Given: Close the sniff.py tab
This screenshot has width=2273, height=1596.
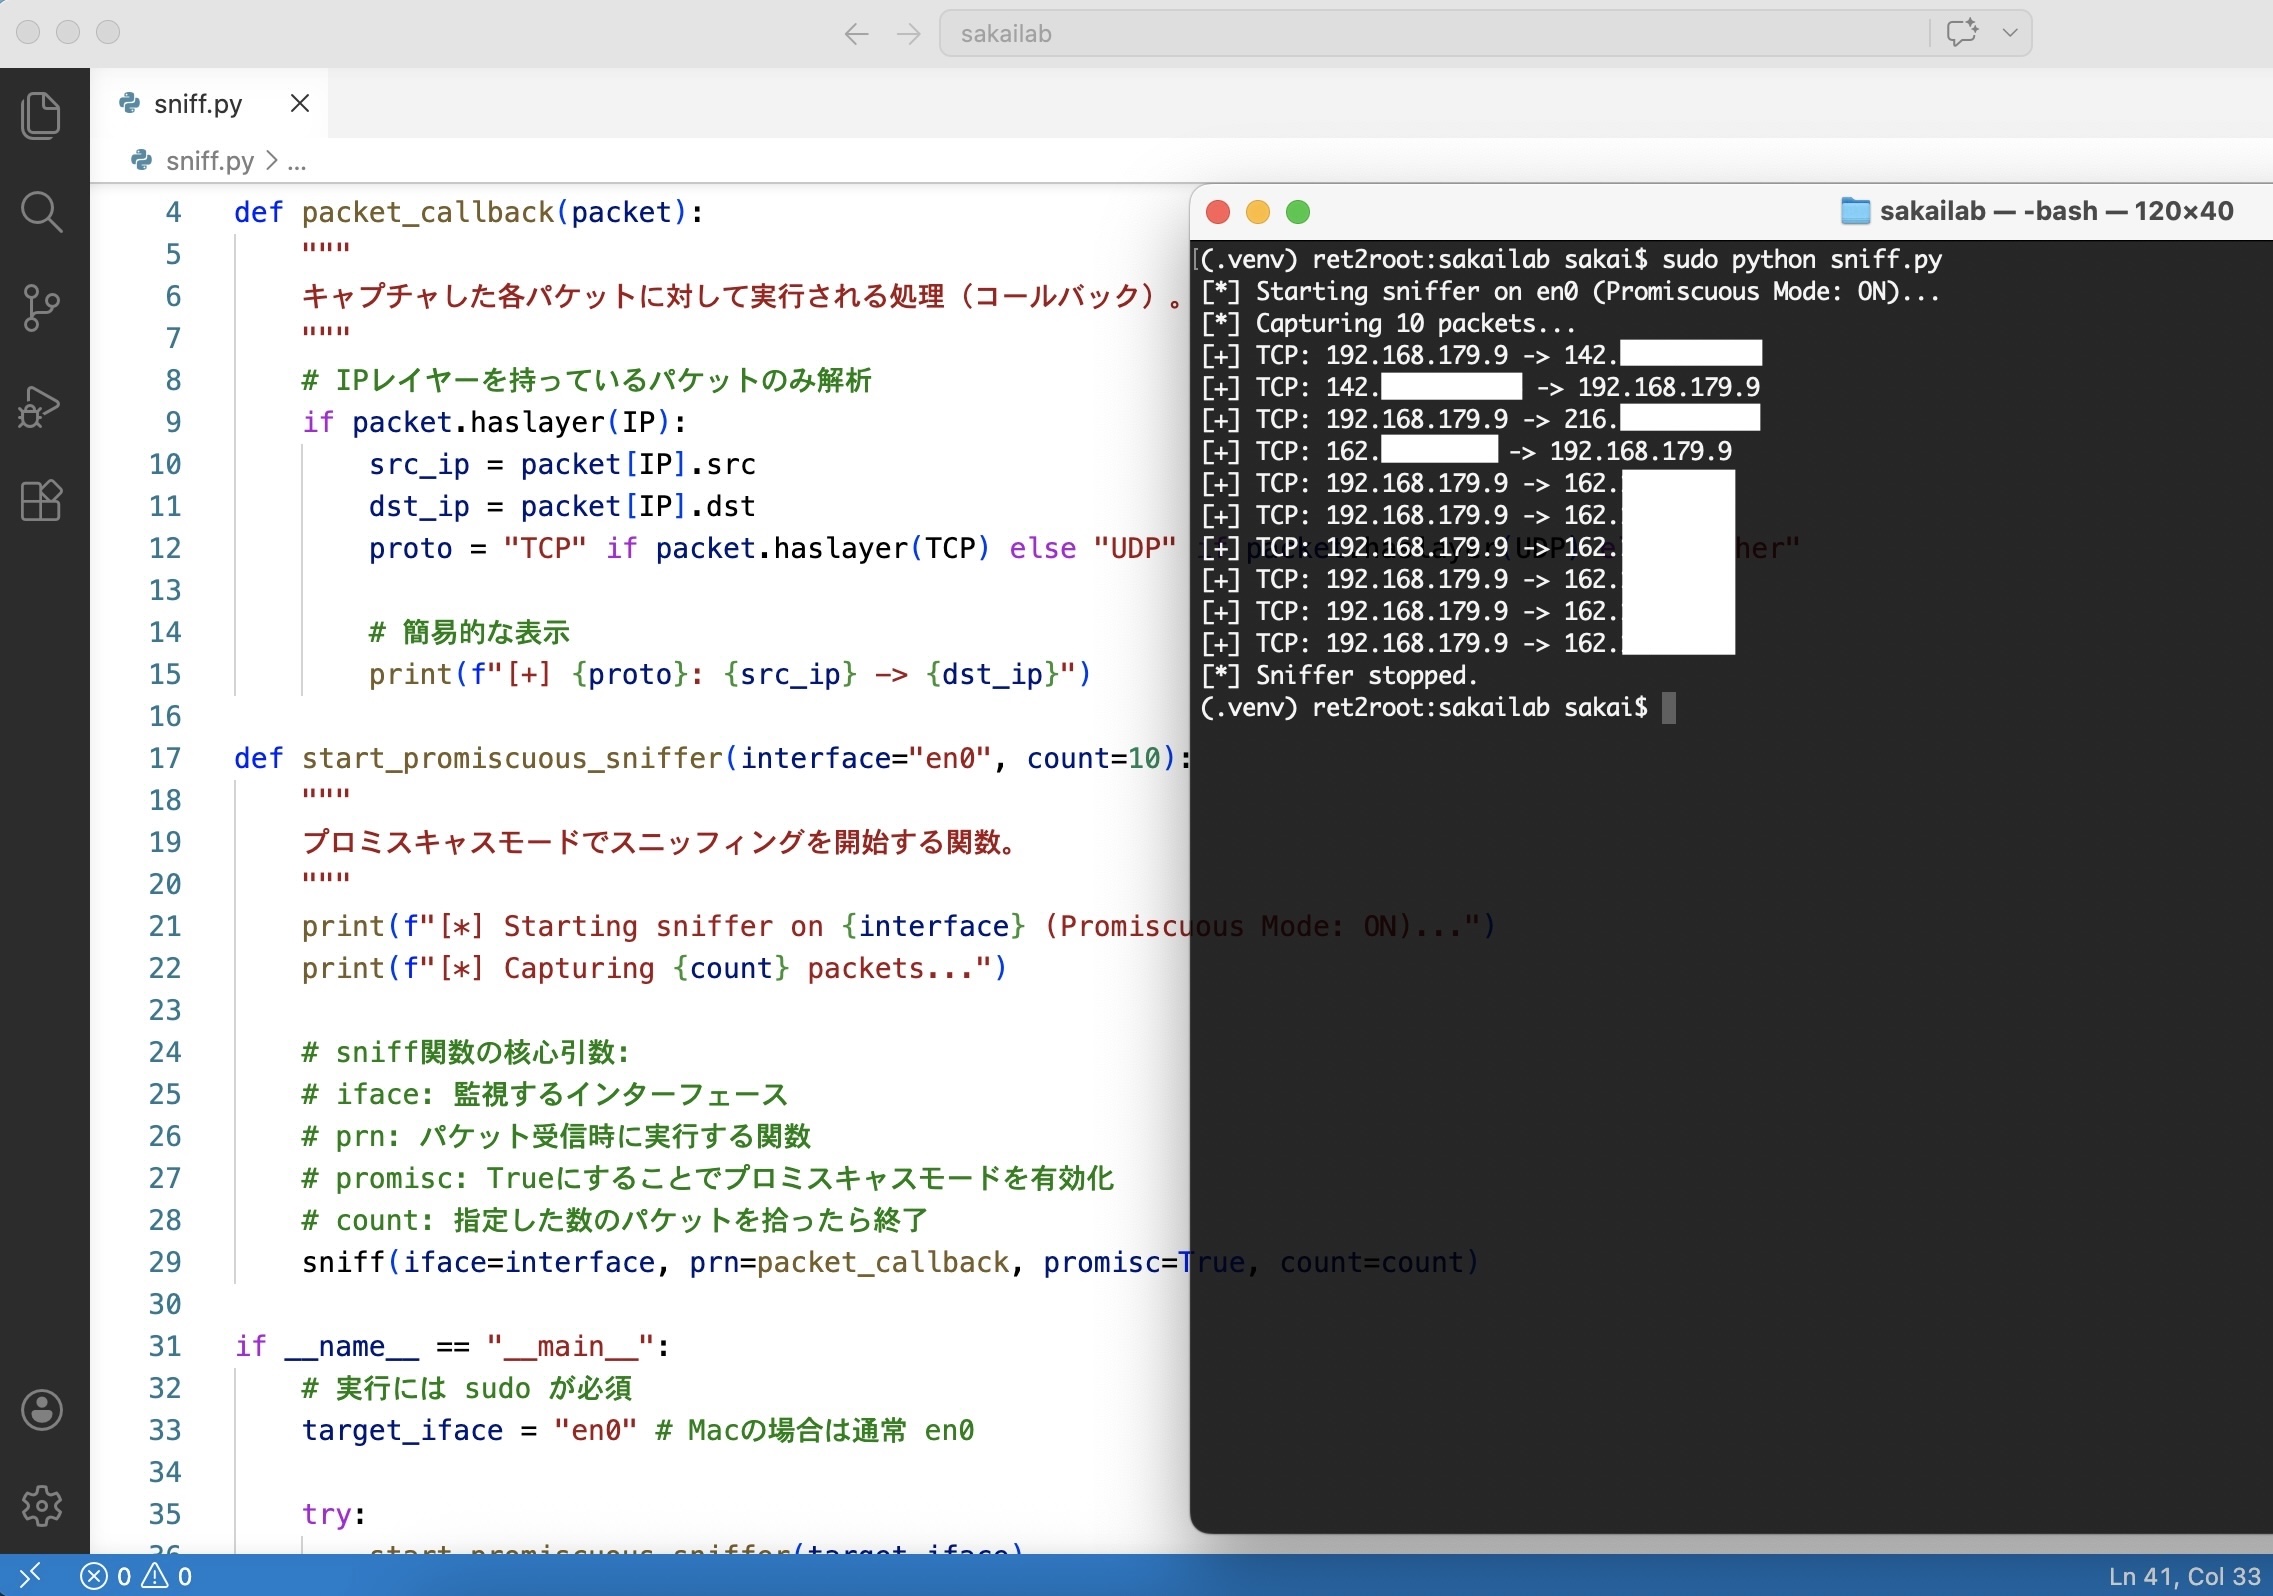Looking at the screenshot, I should coord(300,104).
